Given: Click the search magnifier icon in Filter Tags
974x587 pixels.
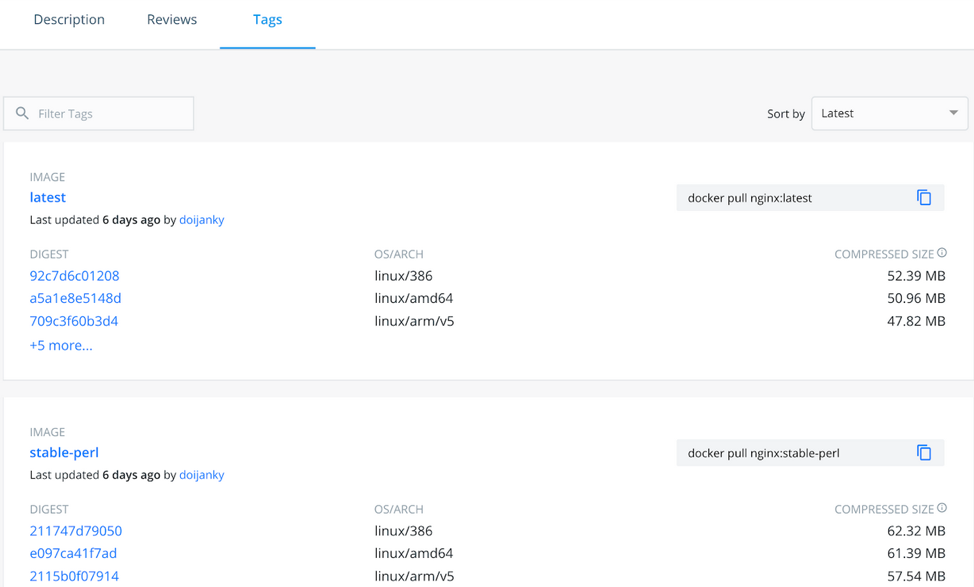Looking at the screenshot, I should pyautogui.click(x=22, y=113).
